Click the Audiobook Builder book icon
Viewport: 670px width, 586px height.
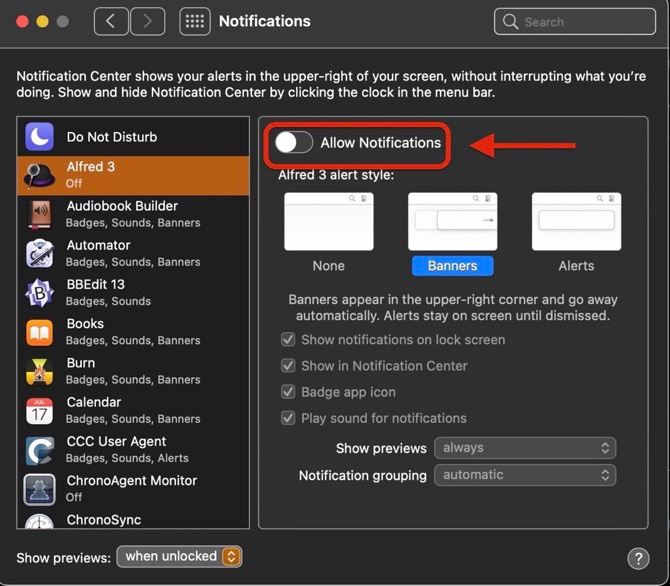coord(39,215)
